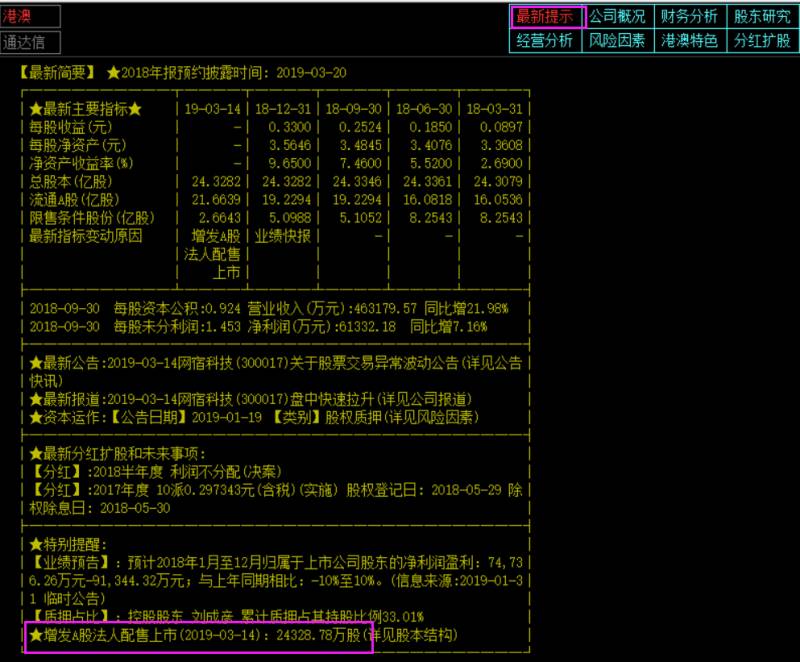Viewport: 800px width, 662px height.
Task: Select the 最新指标变动原因 row label
Action: pyautogui.click(x=85, y=236)
